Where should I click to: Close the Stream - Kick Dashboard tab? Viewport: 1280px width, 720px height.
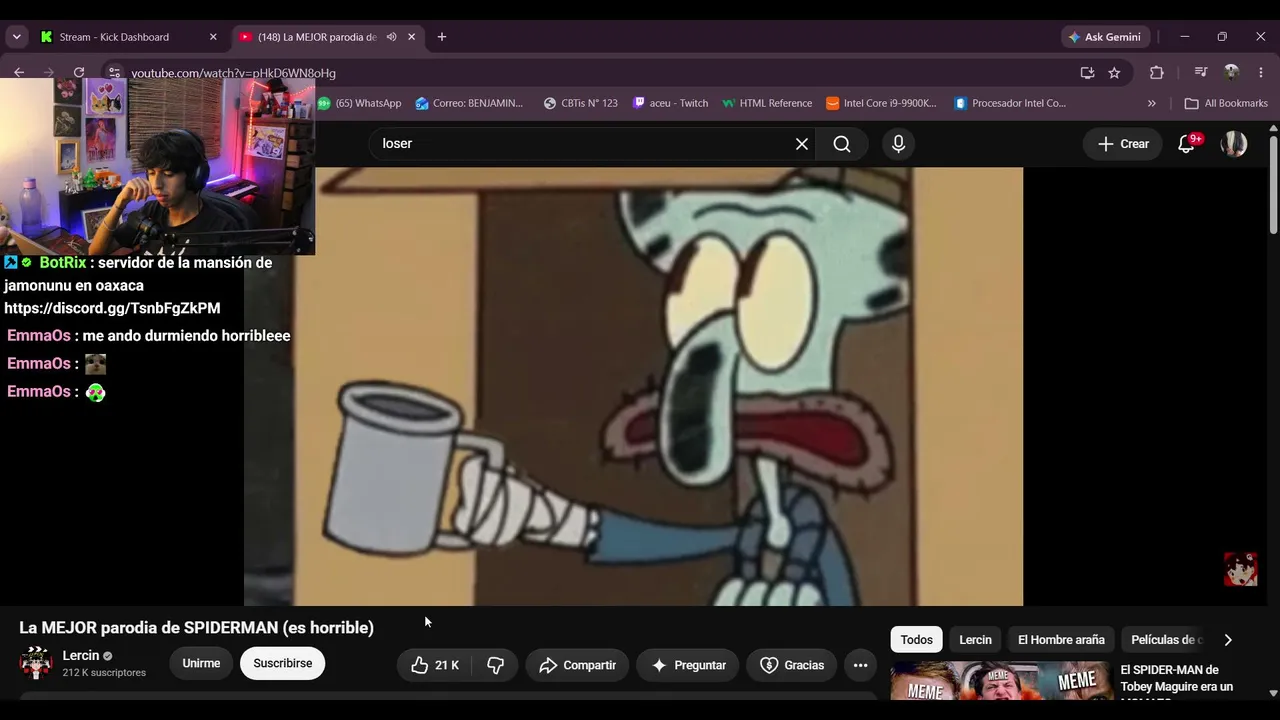213,37
